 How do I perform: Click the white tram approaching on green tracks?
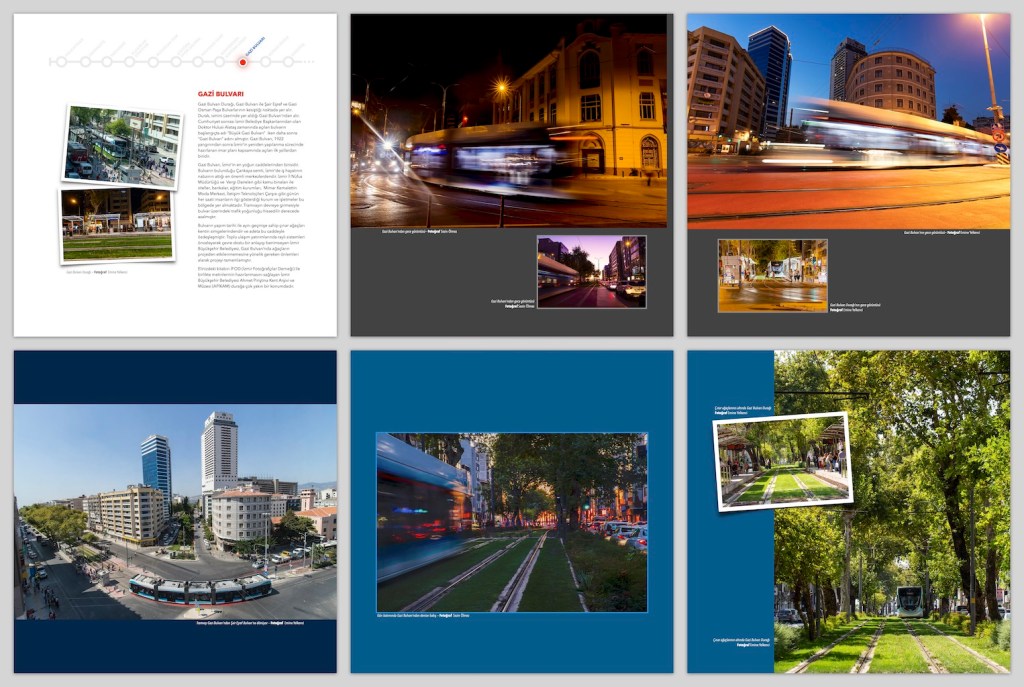tap(909, 602)
